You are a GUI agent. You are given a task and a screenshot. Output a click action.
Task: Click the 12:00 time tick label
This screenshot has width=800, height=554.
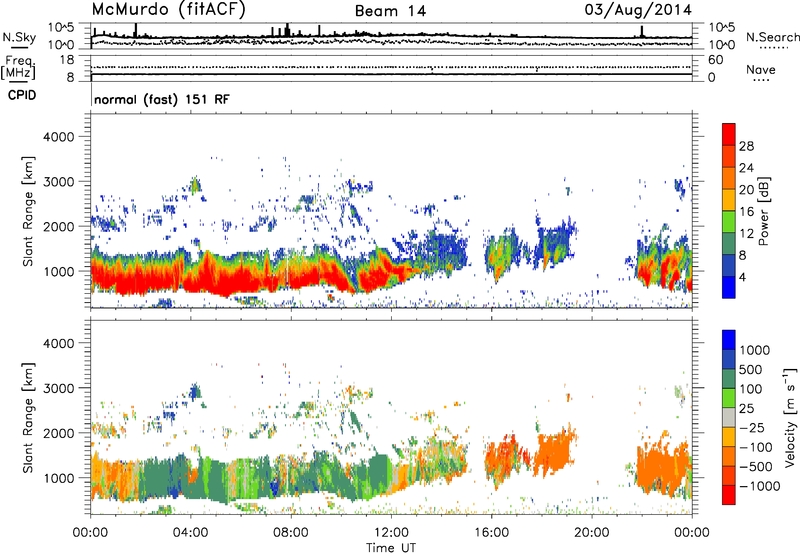(x=391, y=533)
